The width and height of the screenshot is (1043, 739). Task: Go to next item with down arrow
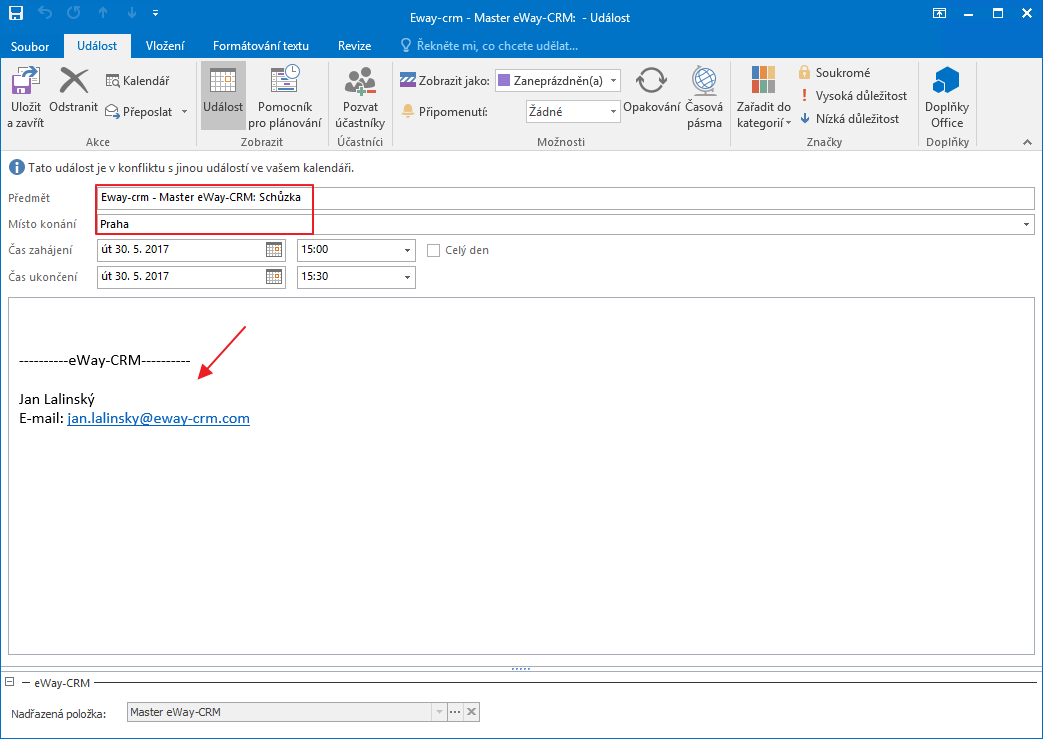(132, 13)
